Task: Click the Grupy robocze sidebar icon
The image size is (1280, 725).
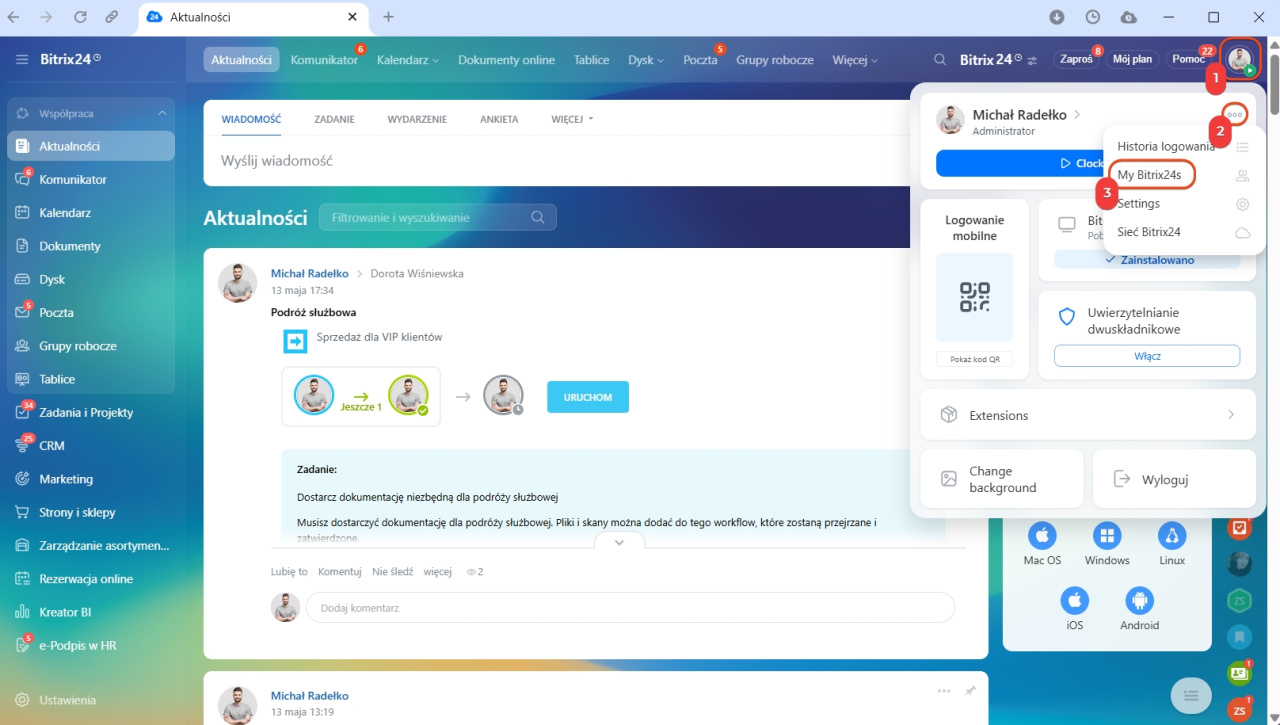Action: (x=22, y=346)
